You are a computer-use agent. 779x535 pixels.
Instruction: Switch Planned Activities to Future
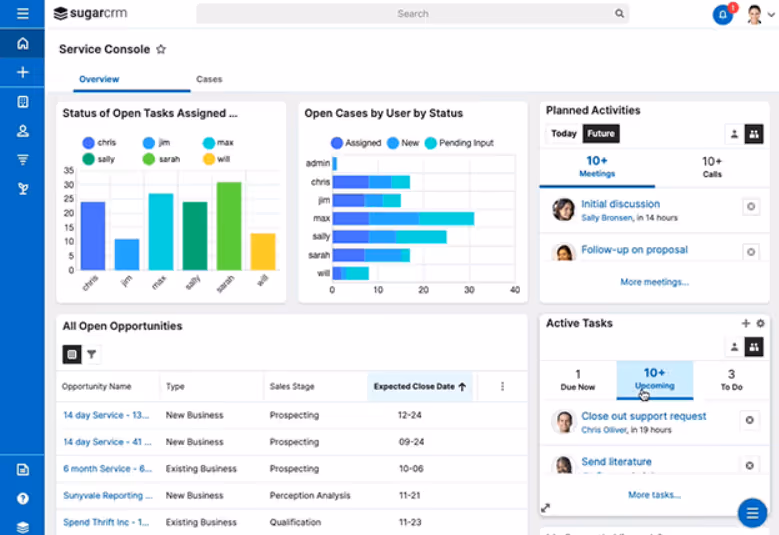[x=601, y=134]
